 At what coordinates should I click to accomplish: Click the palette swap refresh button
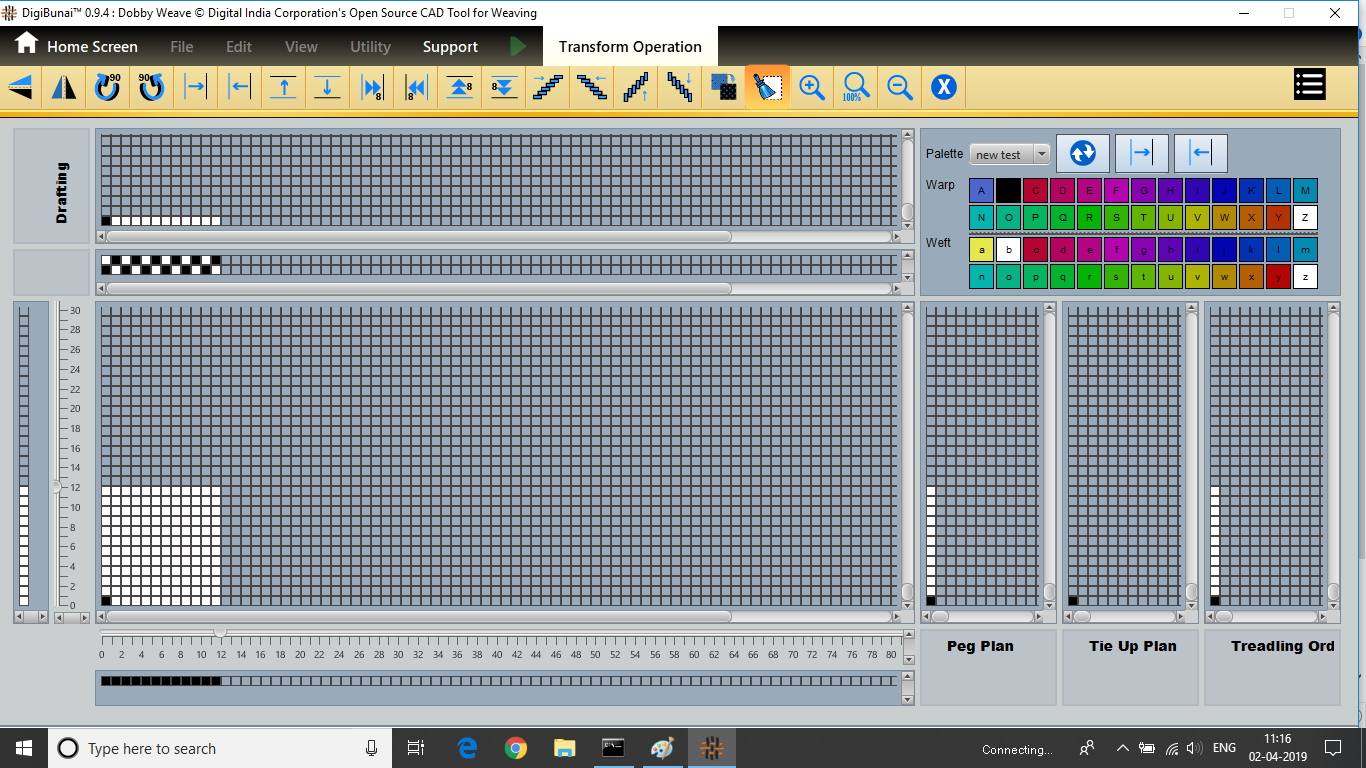pos(1082,154)
